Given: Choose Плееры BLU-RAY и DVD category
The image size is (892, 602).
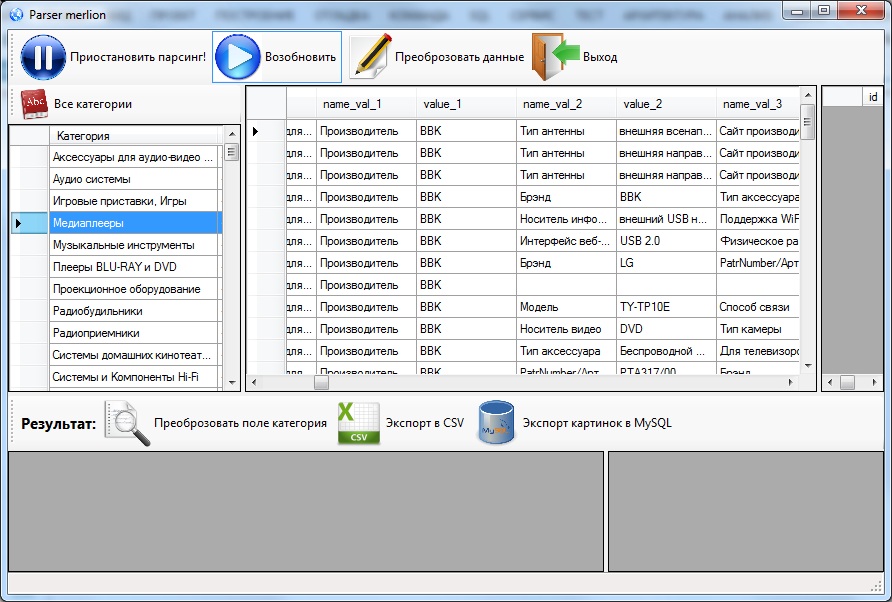Looking at the screenshot, I should (x=134, y=267).
